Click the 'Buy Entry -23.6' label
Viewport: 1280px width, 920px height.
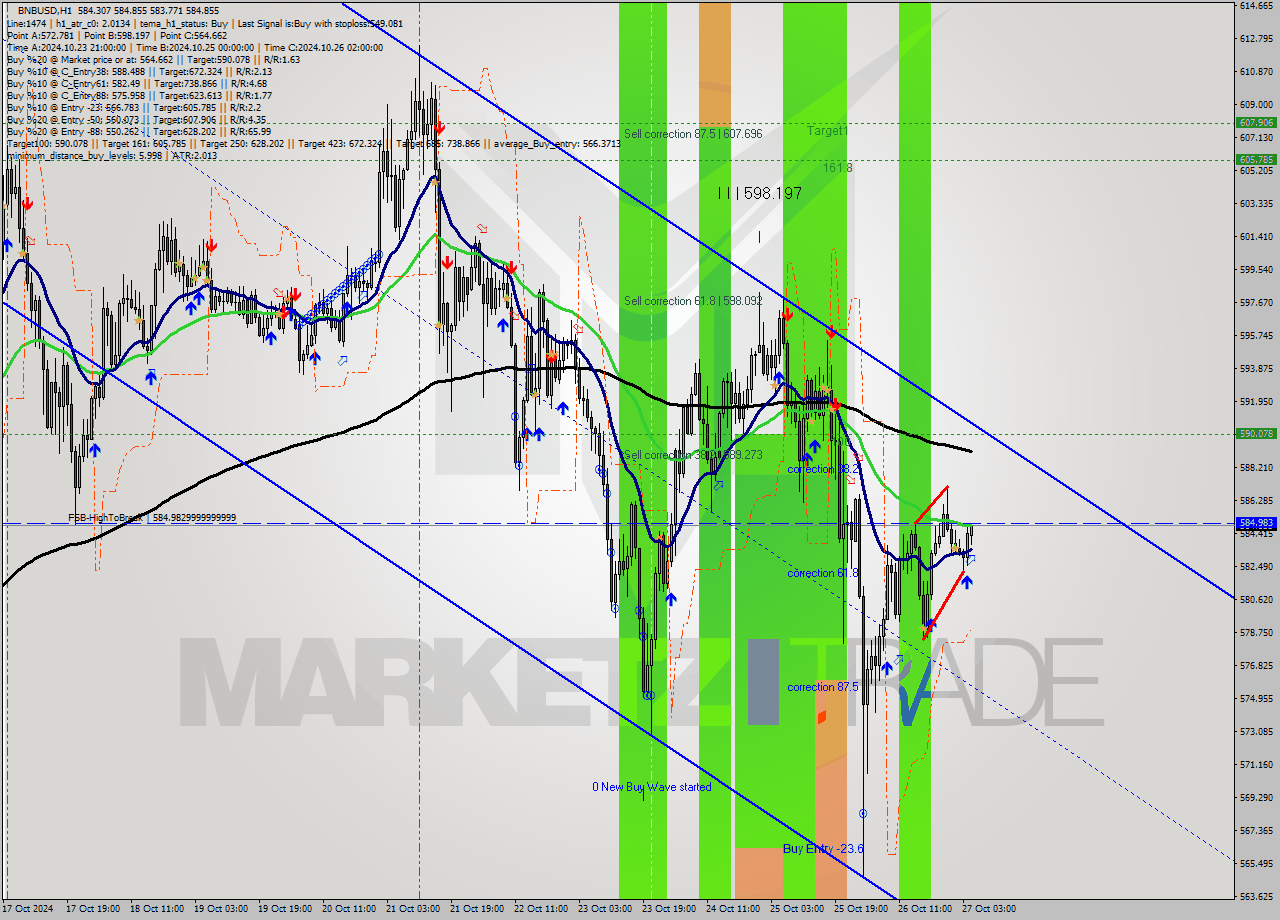823,849
